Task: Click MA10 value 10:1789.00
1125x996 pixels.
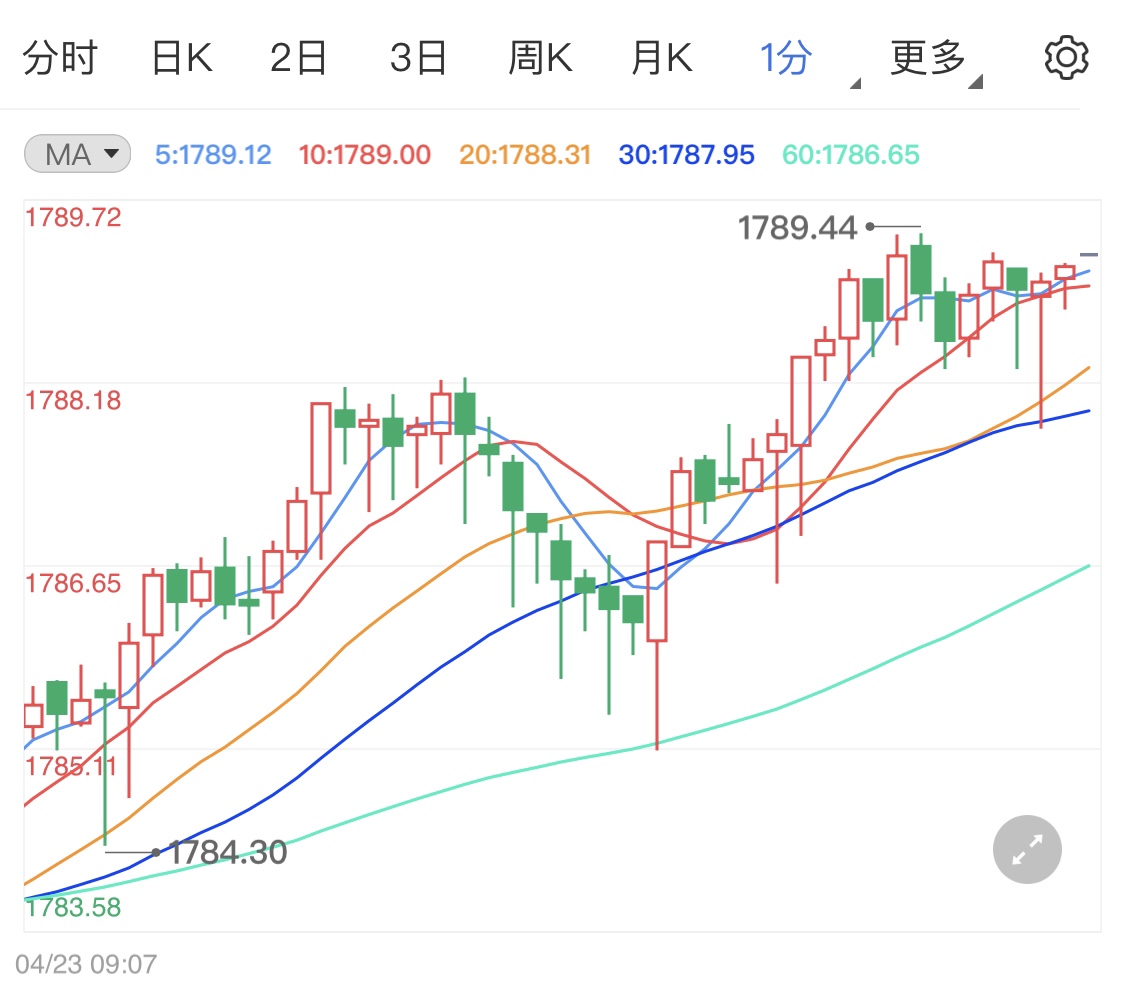Action: (364, 154)
